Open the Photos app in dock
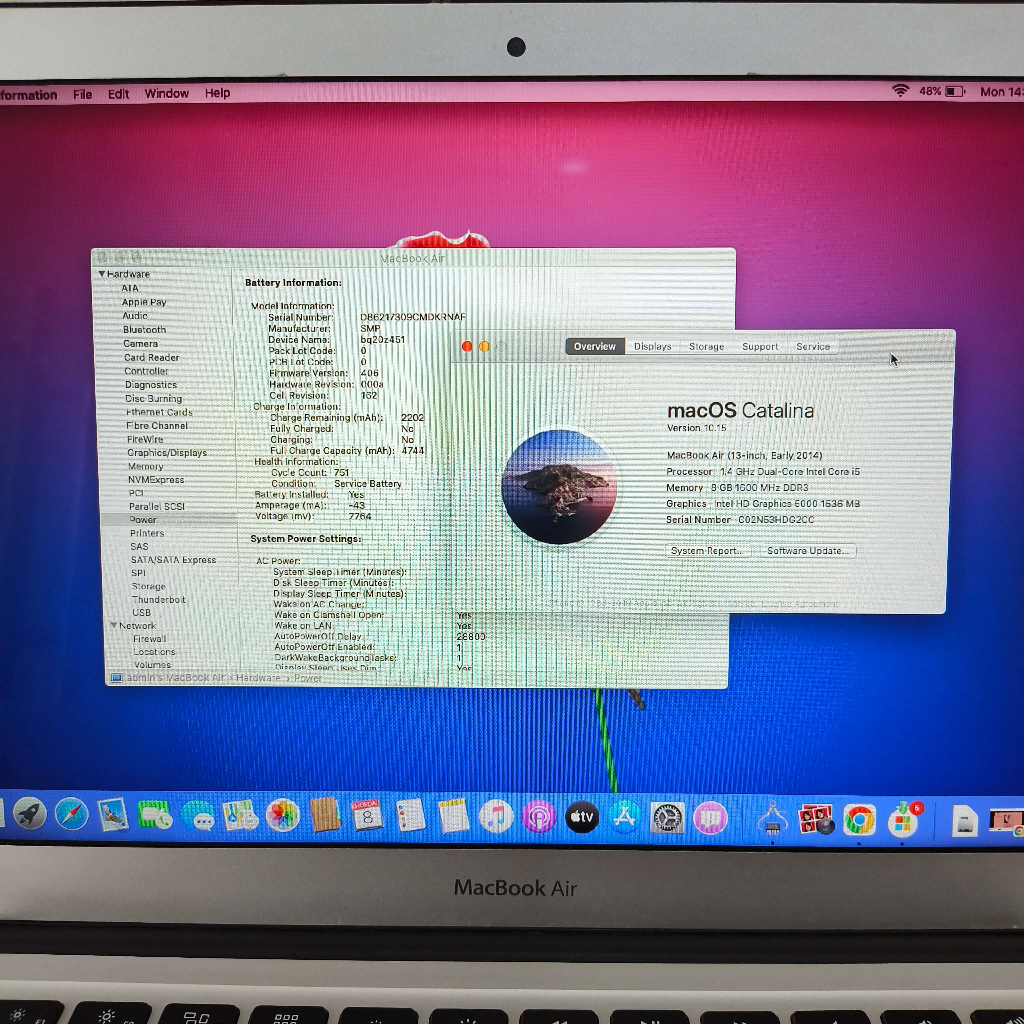Viewport: 1024px width, 1024px height. click(283, 816)
